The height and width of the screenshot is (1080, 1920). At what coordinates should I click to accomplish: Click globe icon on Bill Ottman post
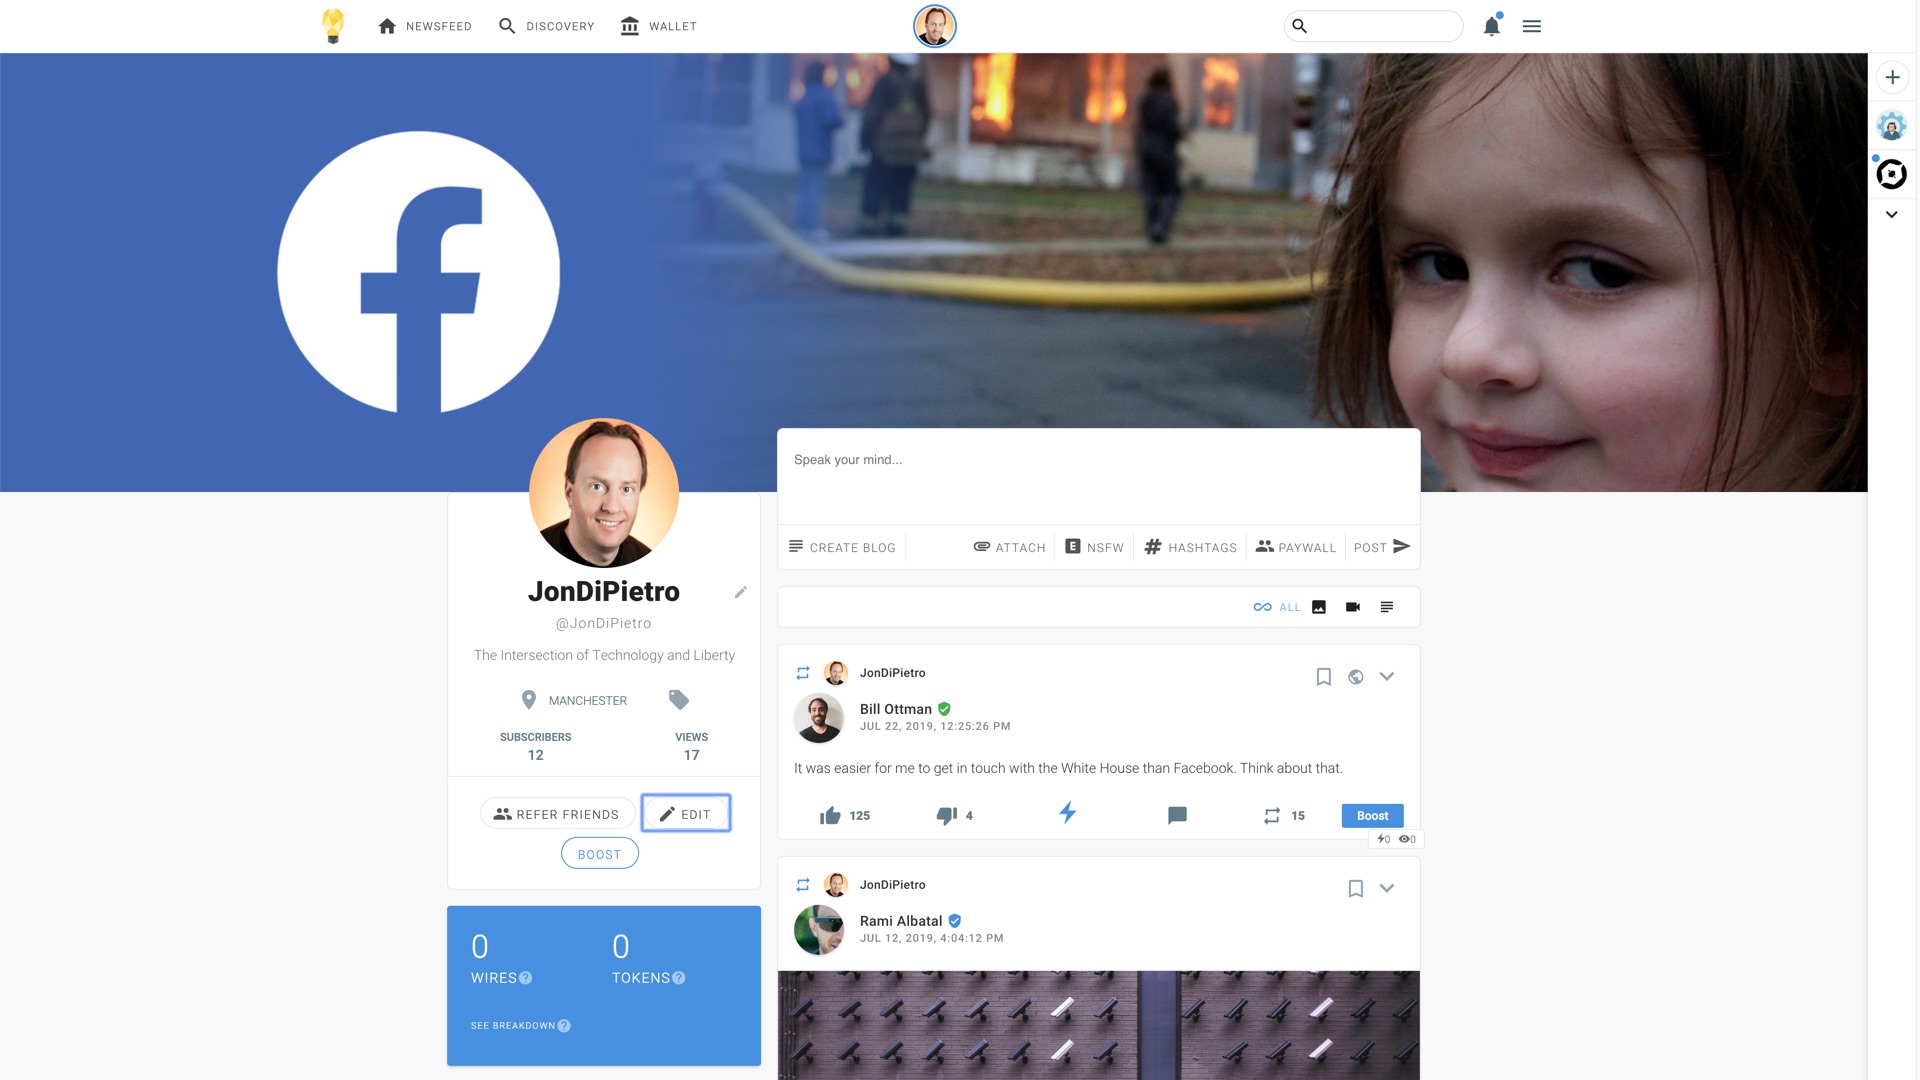[1356, 677]
